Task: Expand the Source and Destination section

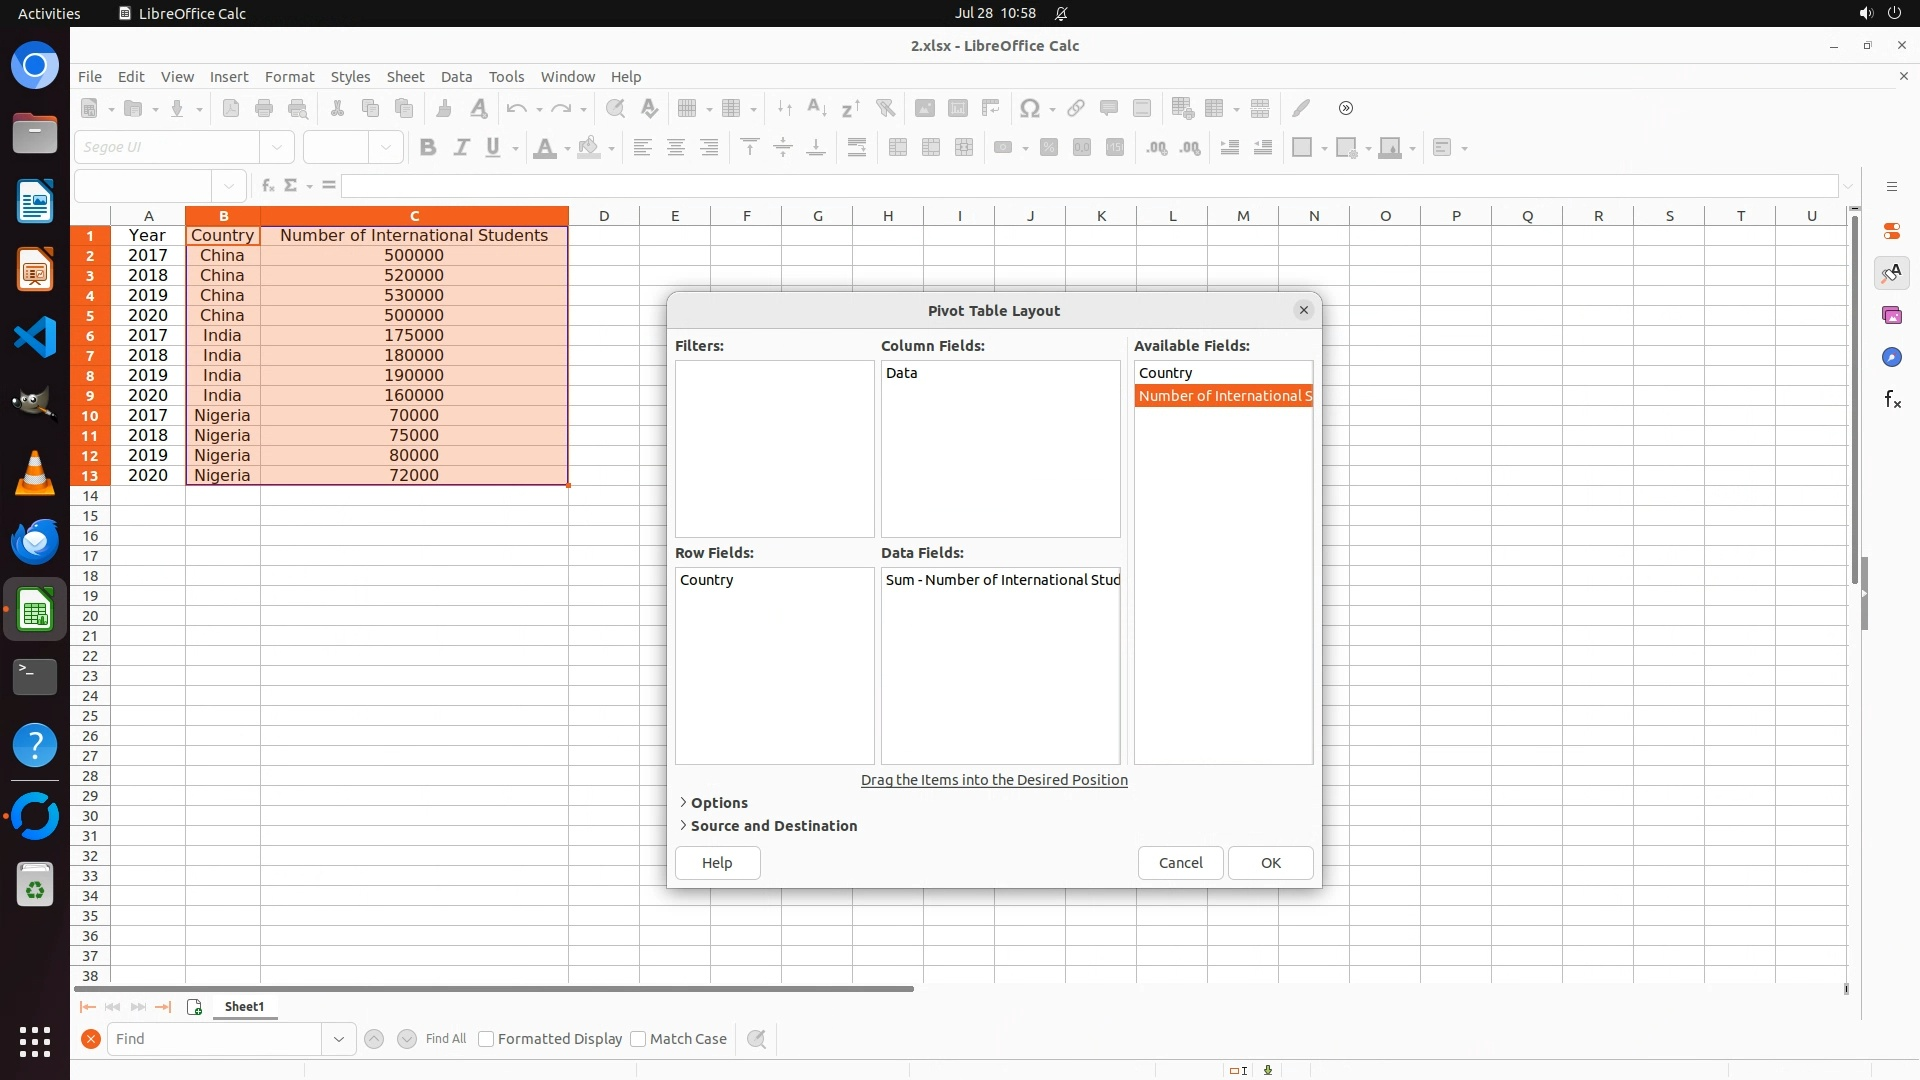Action: [772, 826]
